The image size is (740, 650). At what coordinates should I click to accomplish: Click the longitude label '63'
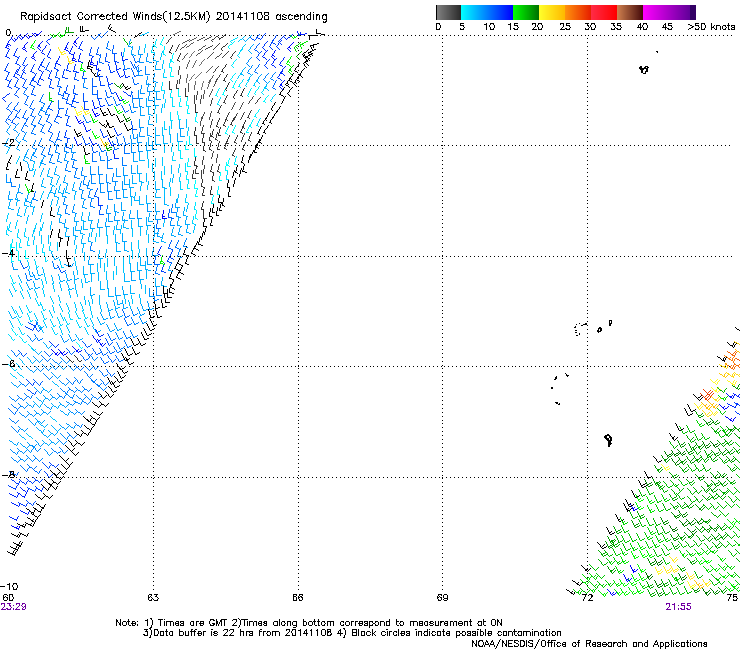(x=153, y=598)
